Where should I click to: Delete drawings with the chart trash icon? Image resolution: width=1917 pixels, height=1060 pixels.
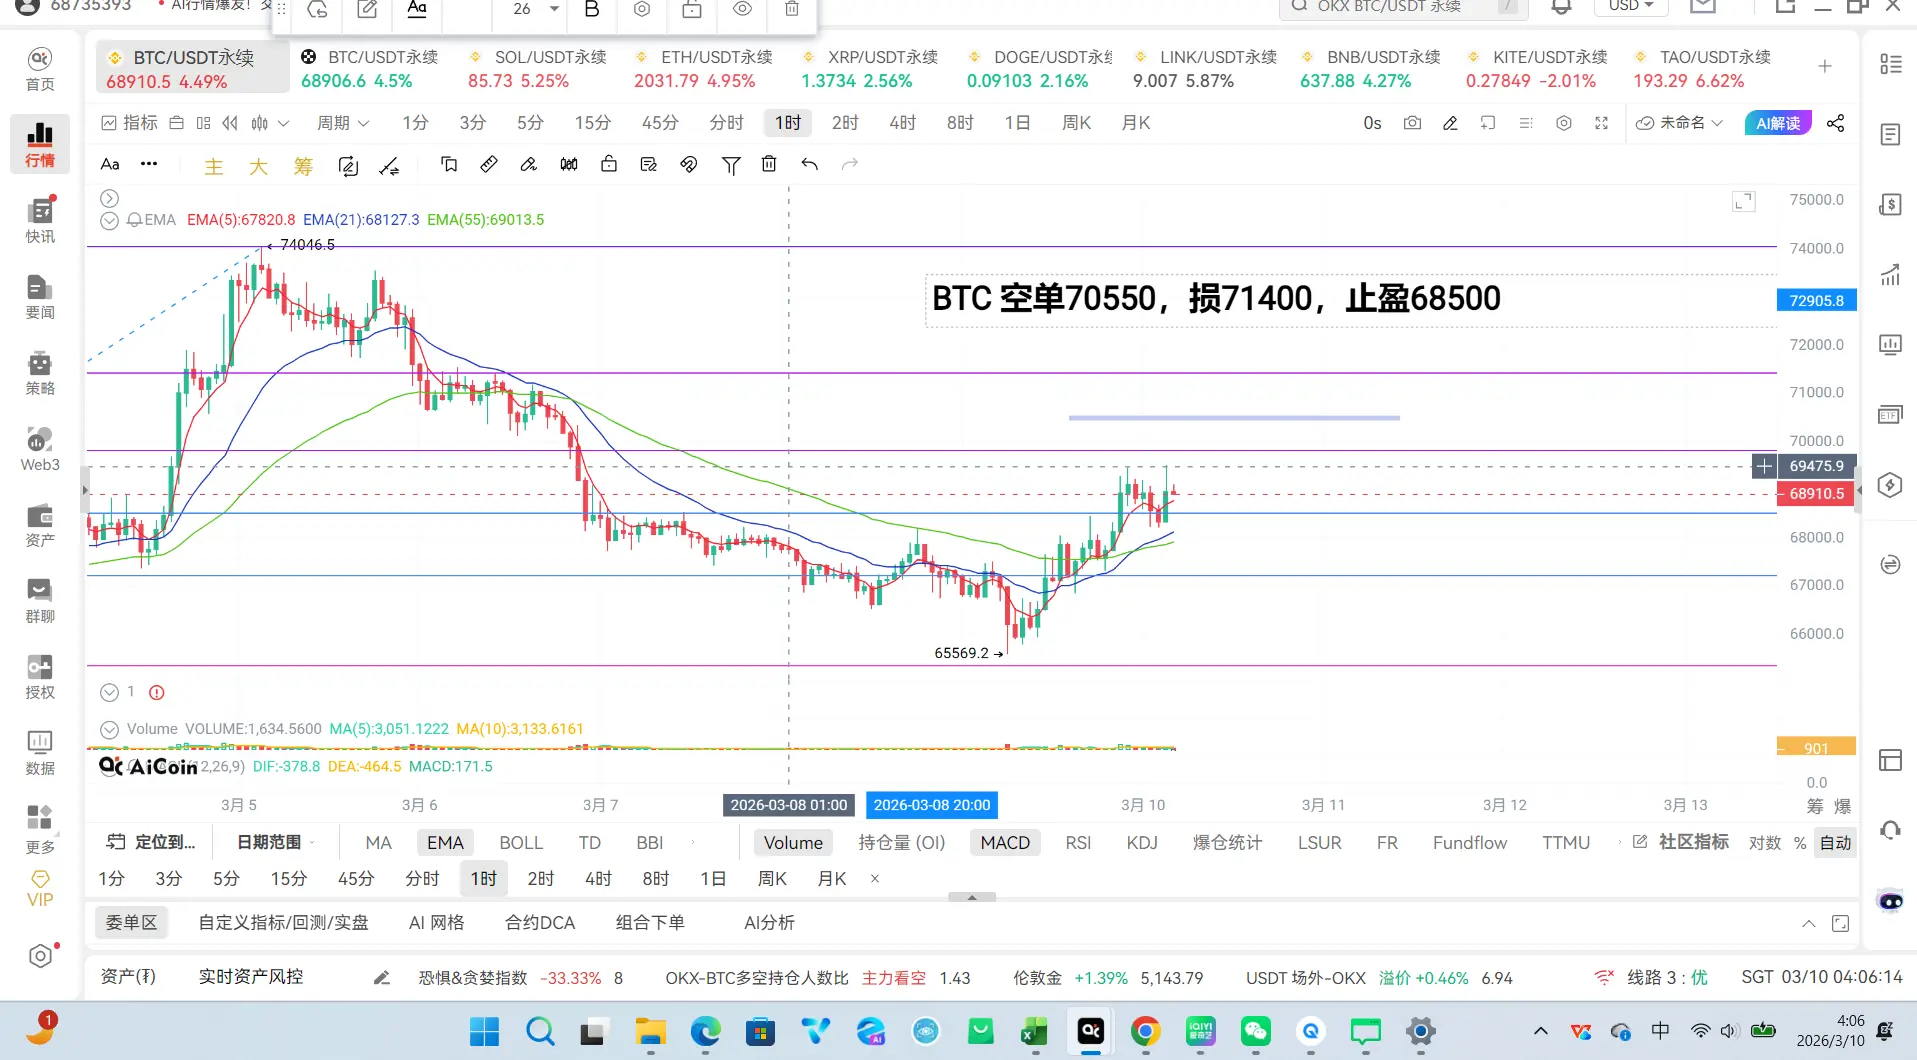(769, 164)
